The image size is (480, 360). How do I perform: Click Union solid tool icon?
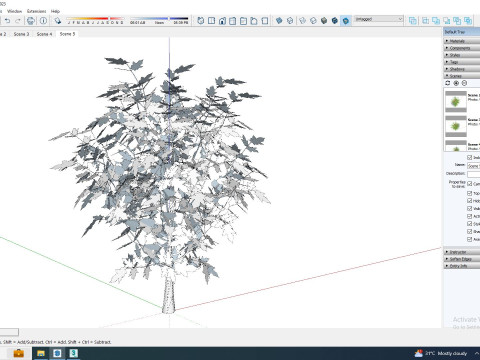click(x=436, y=21)
